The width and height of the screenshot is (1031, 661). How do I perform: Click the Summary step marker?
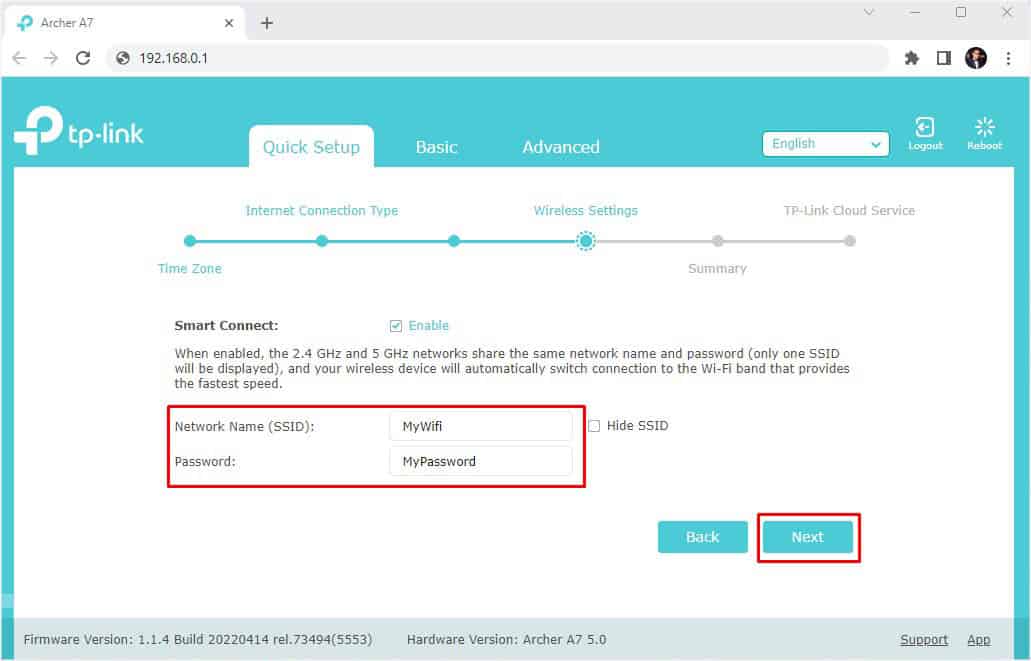tap(718, 241)
